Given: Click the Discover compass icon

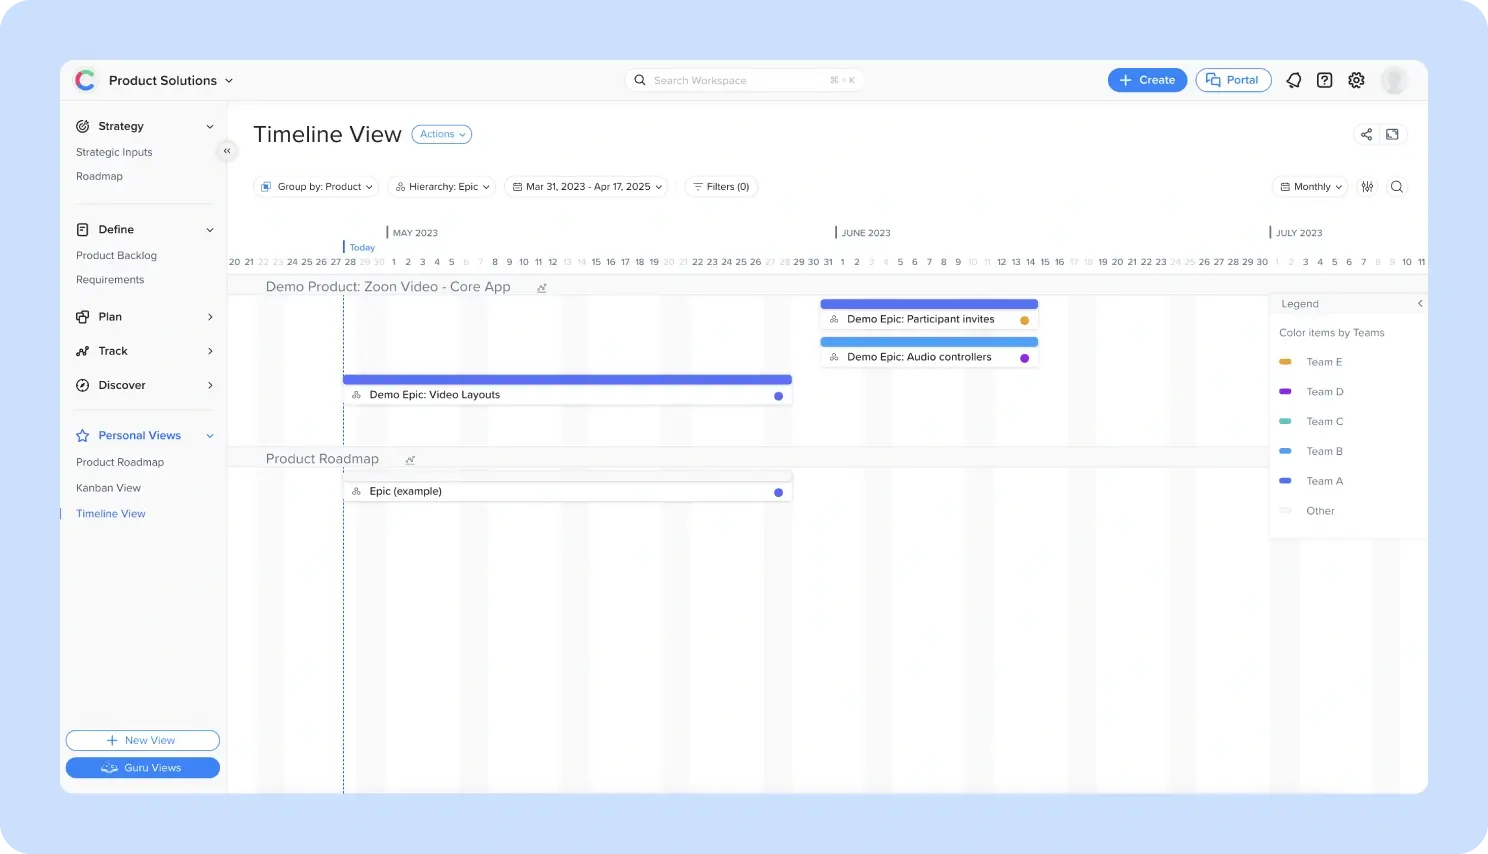Looking at the screenshot, I should 83,385.
